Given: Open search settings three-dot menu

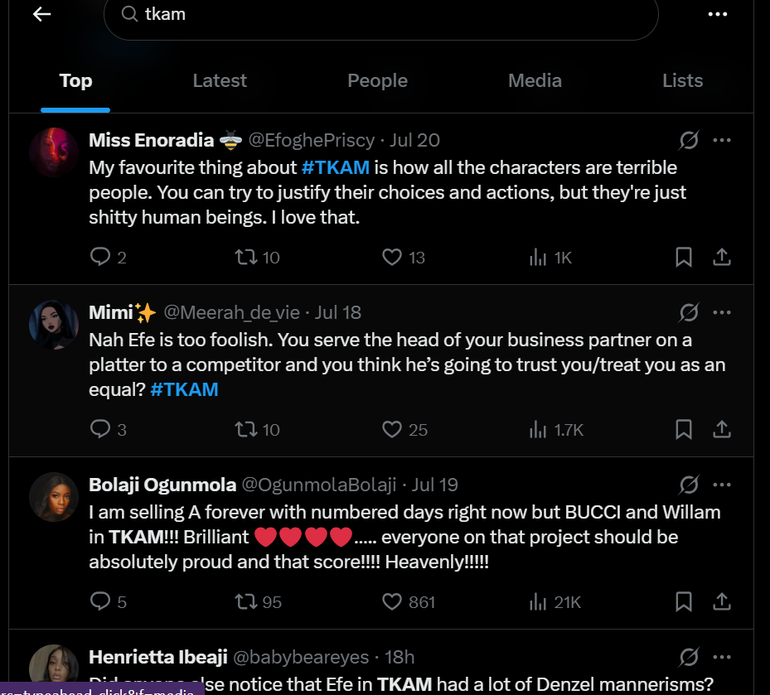Looking at the screenshot, I should (x=717, y=14).
